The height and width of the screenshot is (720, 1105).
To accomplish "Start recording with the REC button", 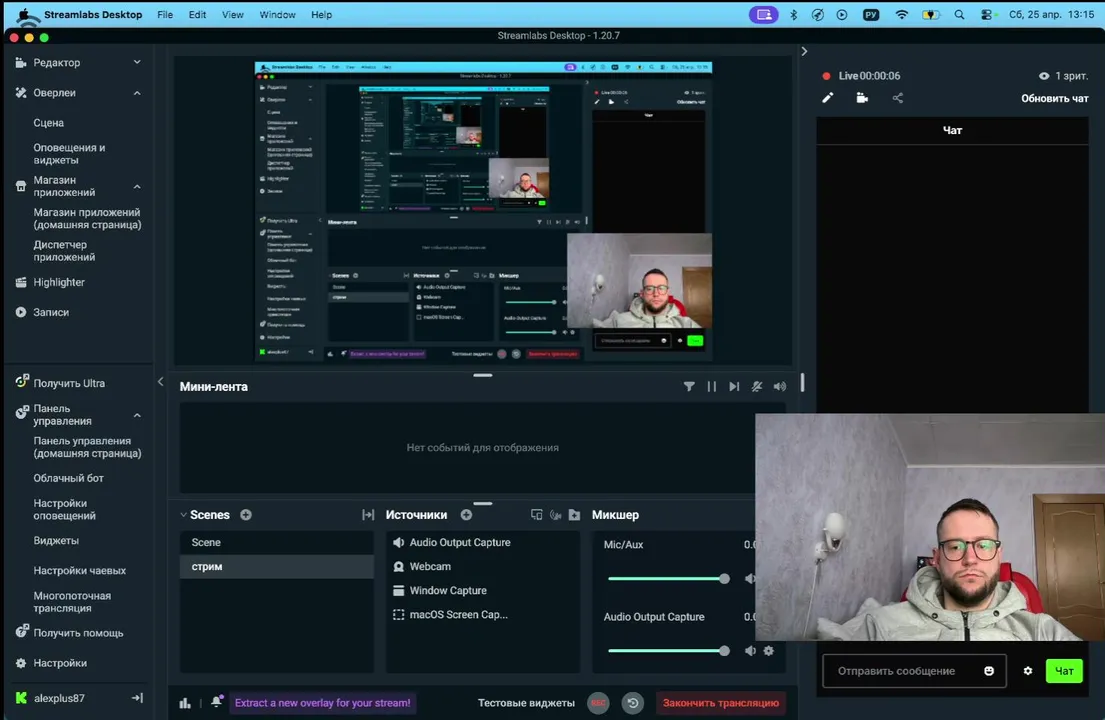I will (x=598, y=703).
